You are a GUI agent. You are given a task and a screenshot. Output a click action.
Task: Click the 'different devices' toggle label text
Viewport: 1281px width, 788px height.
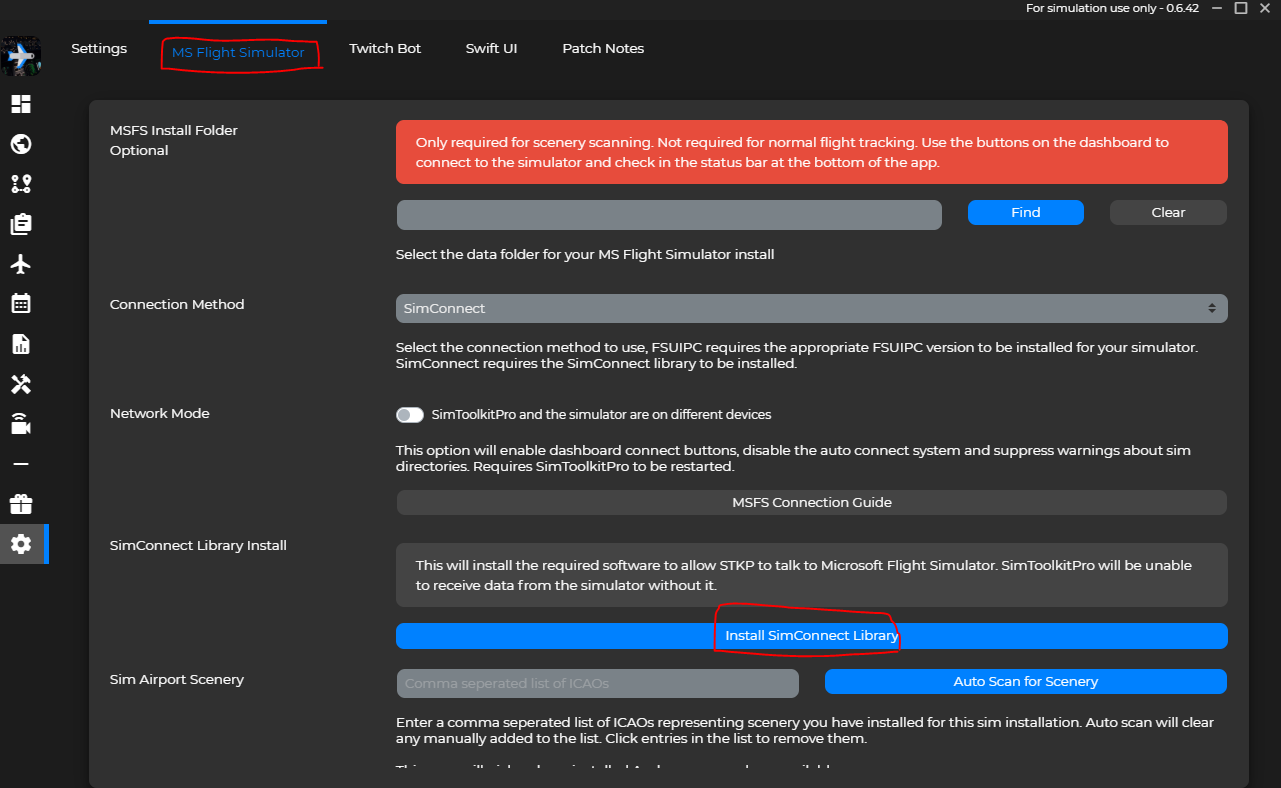(601, 414)
